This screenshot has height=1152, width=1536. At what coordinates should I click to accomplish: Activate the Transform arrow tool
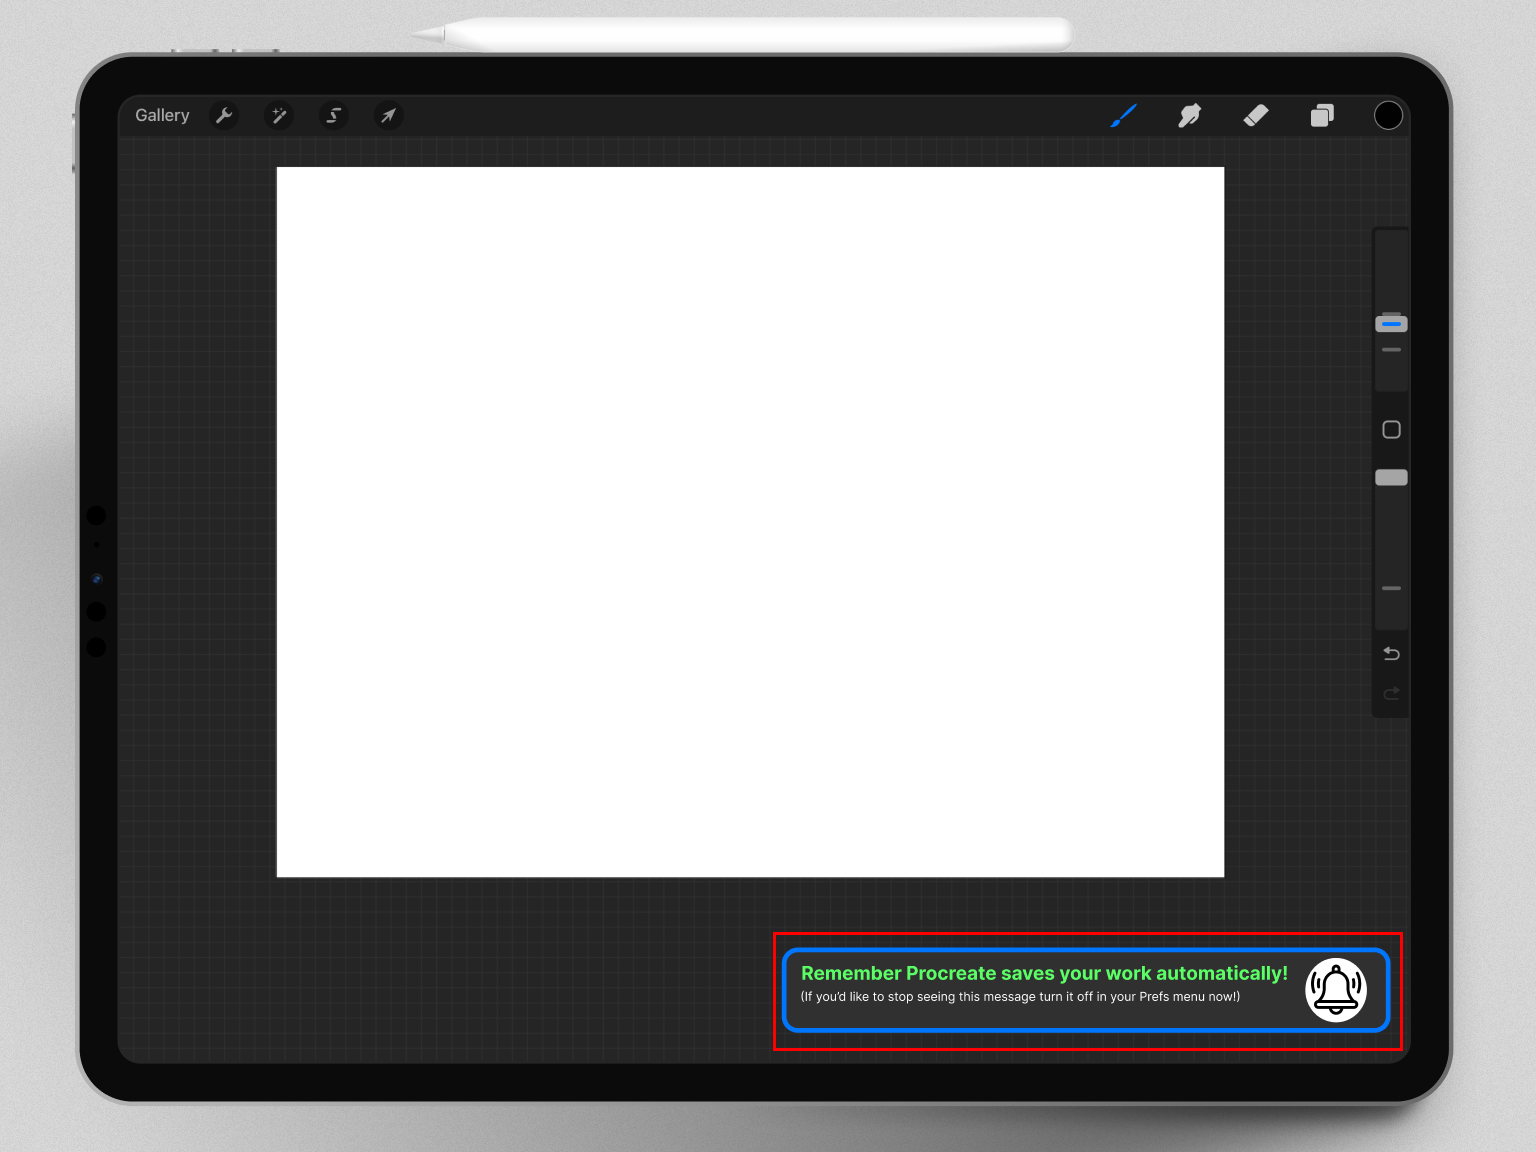click(388, 116)
